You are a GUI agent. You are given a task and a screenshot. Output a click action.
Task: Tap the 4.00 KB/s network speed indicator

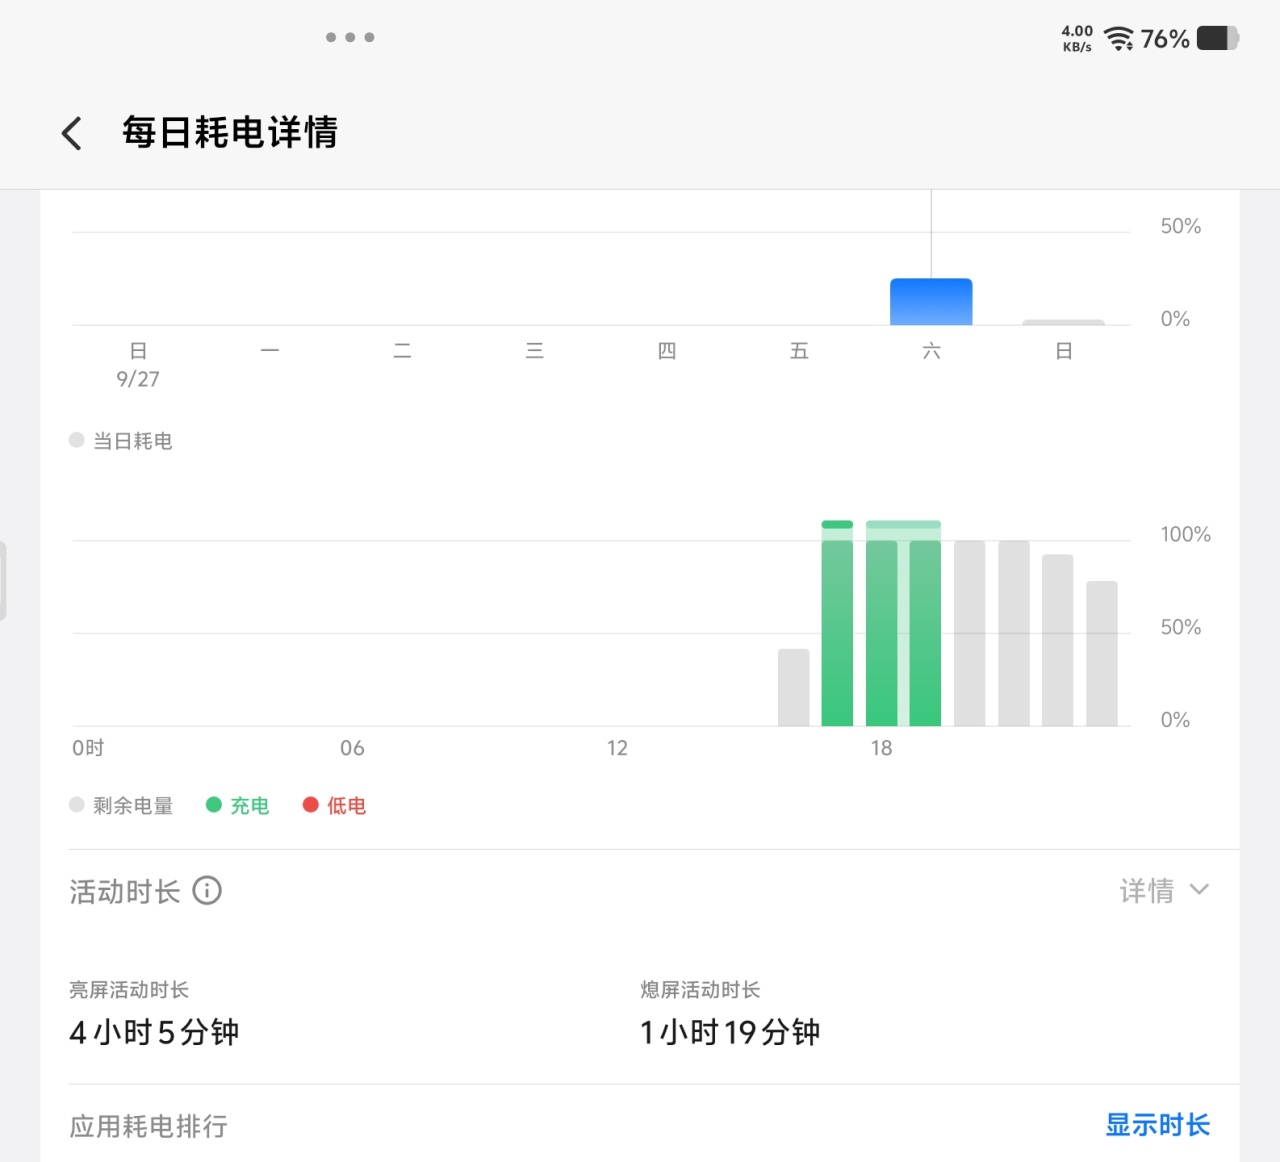(x=1077, y=39)
